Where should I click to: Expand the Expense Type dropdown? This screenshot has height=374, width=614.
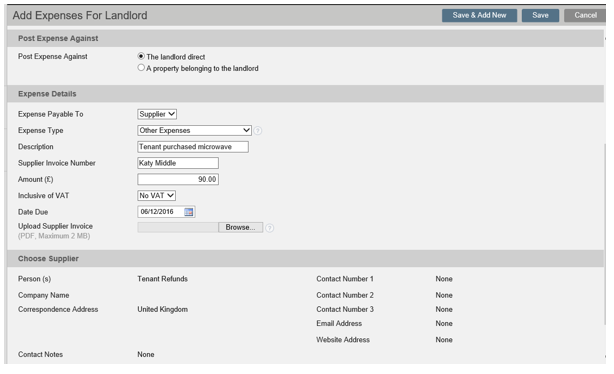click(194, 130)
